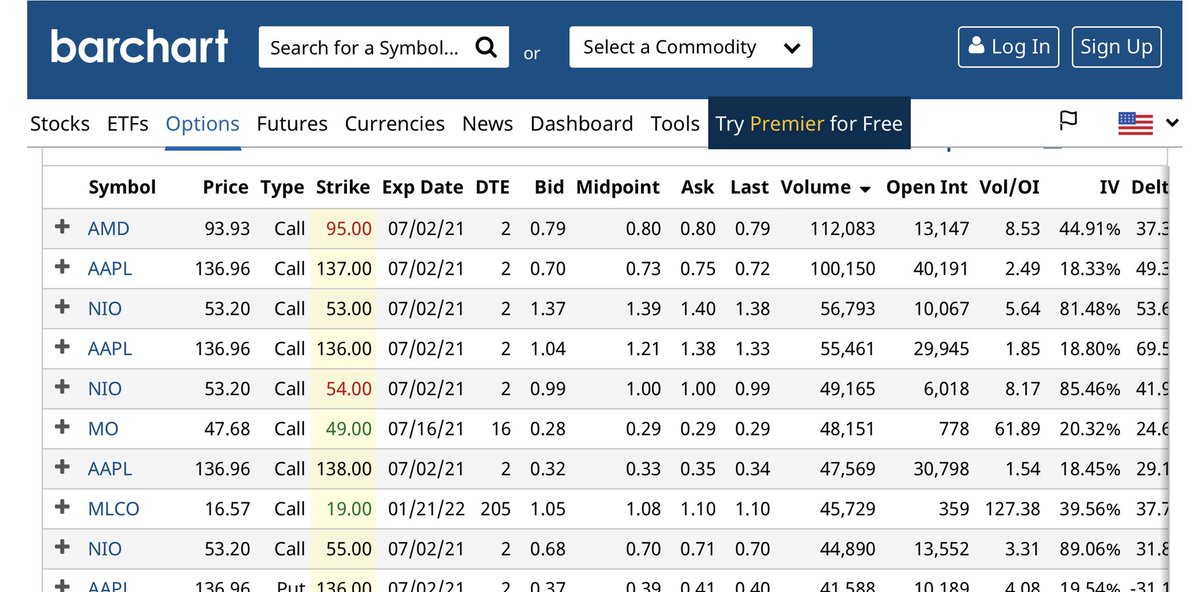Click the barchart logo
The height and width of the screenshot is (592, 1200).
pyautogui.click(x=139, y=47)
